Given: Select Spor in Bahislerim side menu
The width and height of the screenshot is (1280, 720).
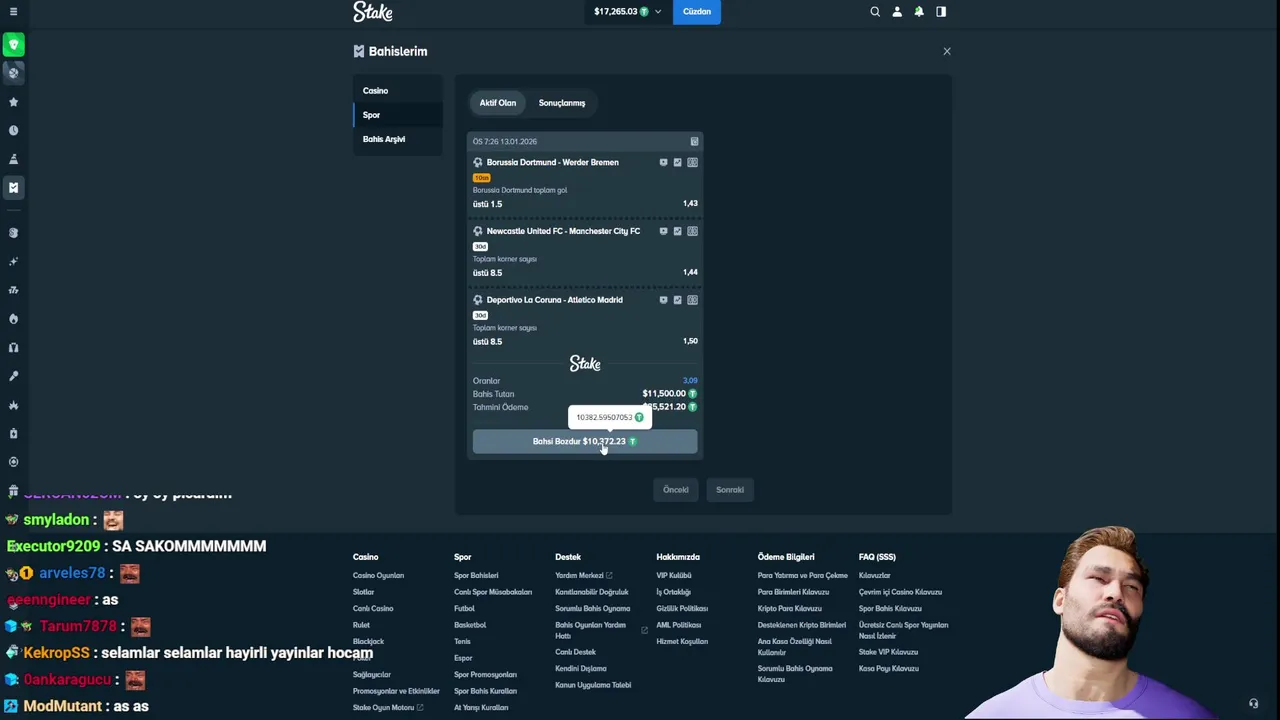Looking at the screenshot, I should [x=398, y=115].
